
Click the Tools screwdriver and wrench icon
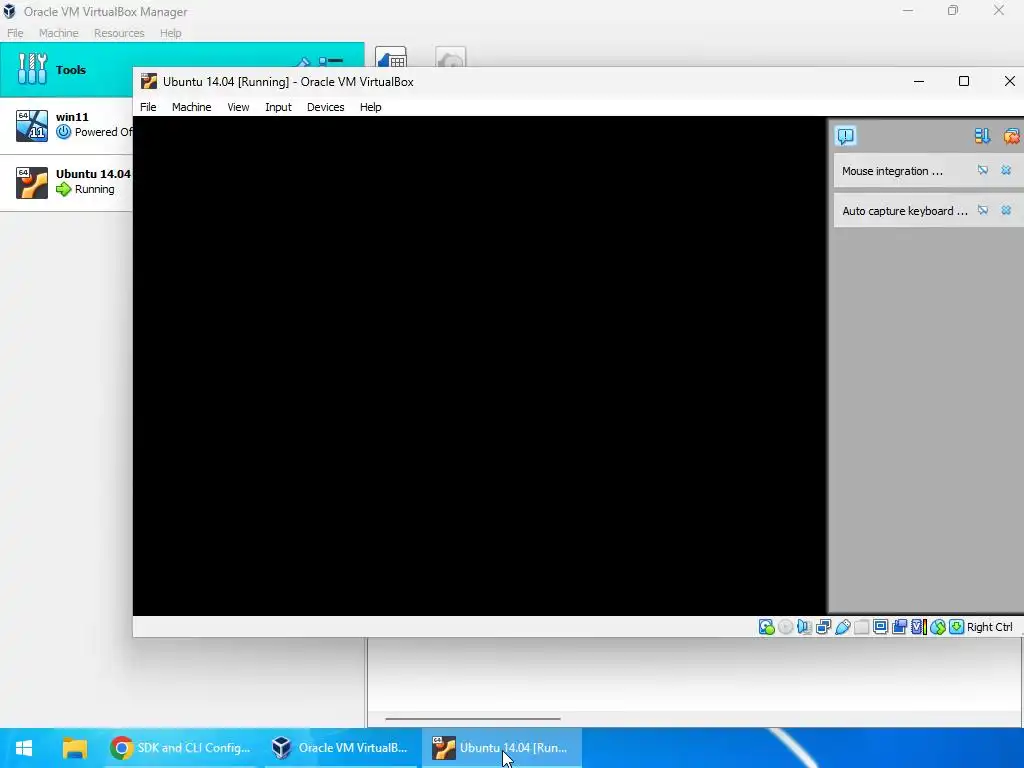tap(32, 69)
